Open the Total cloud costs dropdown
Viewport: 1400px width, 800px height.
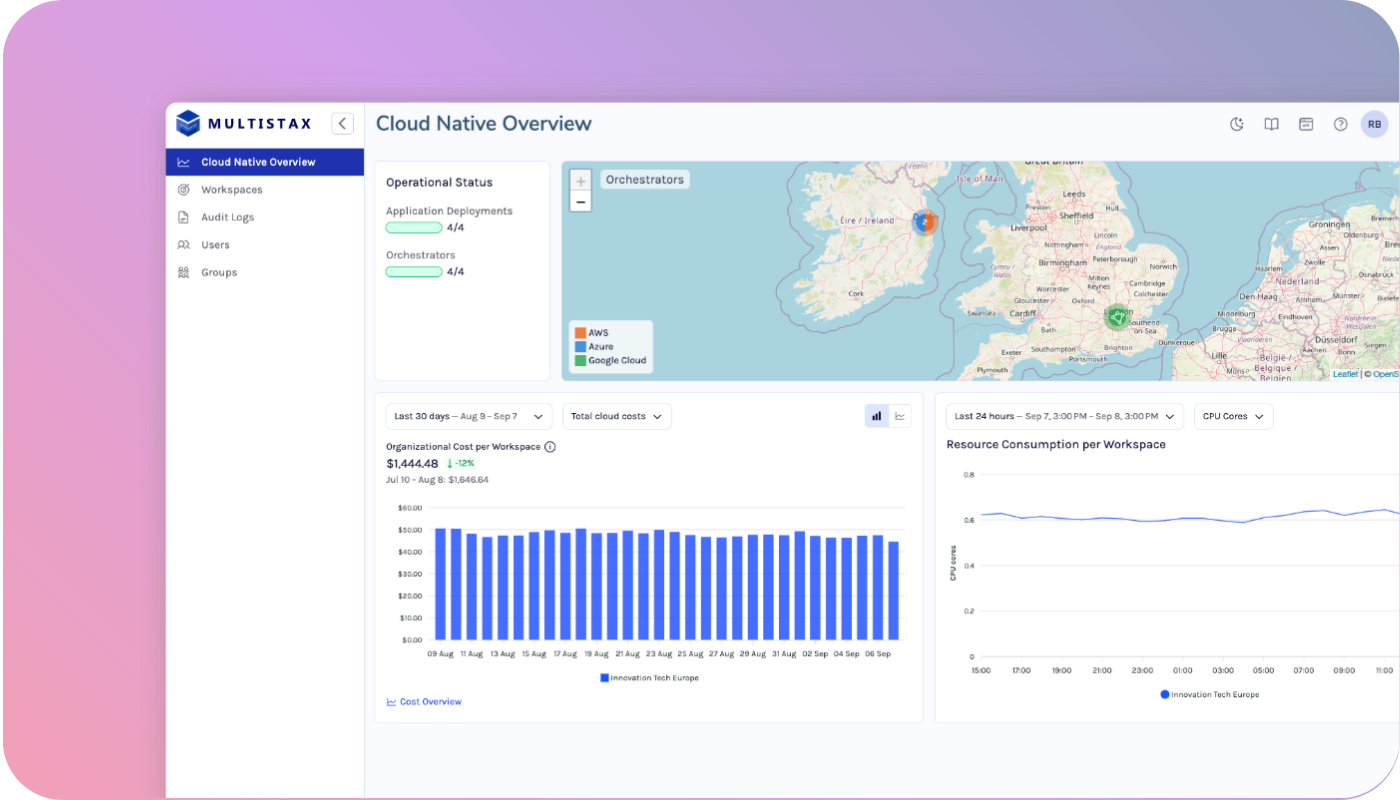[x=616, y=416]
